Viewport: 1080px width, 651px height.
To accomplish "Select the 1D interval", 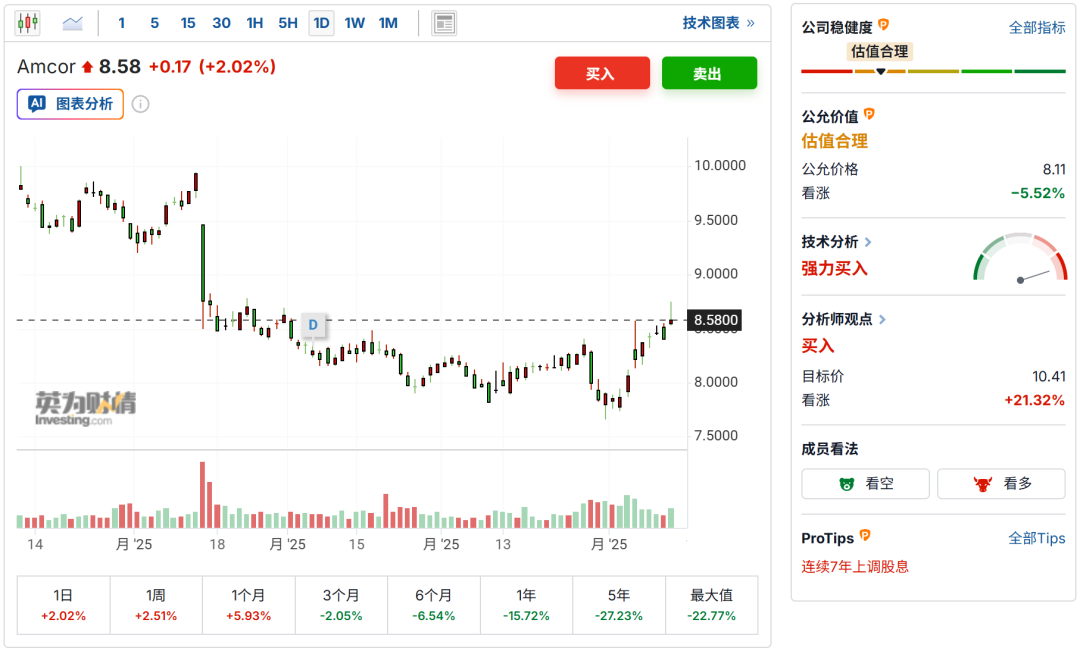I will point(322,23).
